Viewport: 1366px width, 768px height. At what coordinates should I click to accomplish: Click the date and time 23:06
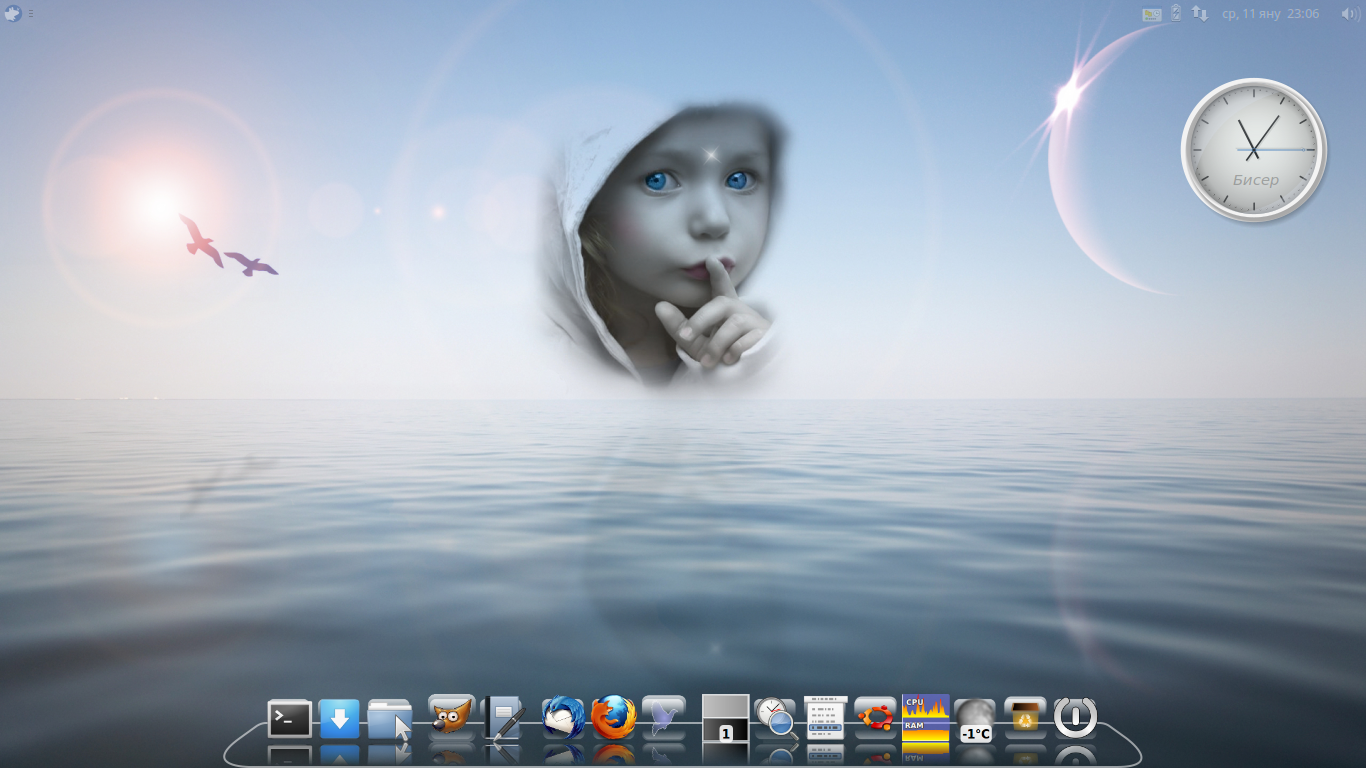click(x=1271, y=14)
